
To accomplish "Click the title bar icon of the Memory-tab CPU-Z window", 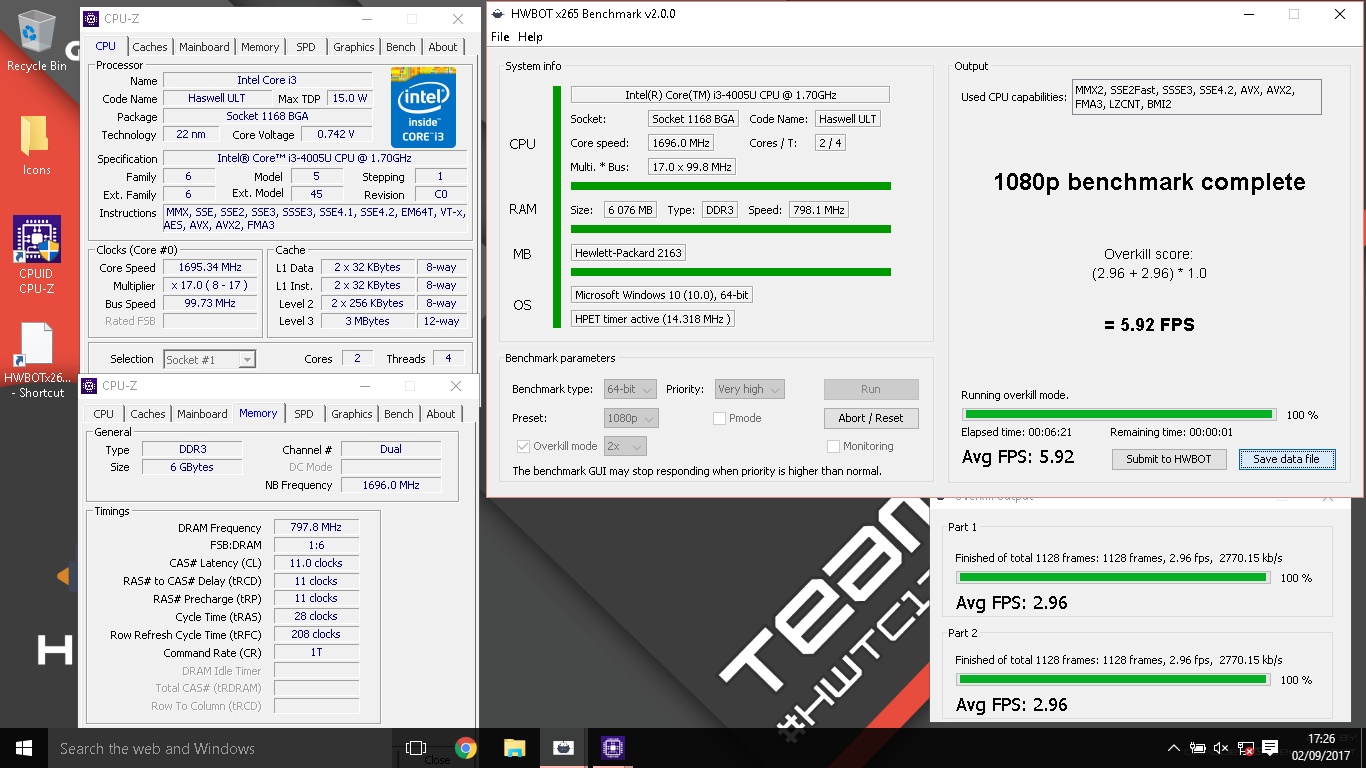I will click(x=89, y=385).
